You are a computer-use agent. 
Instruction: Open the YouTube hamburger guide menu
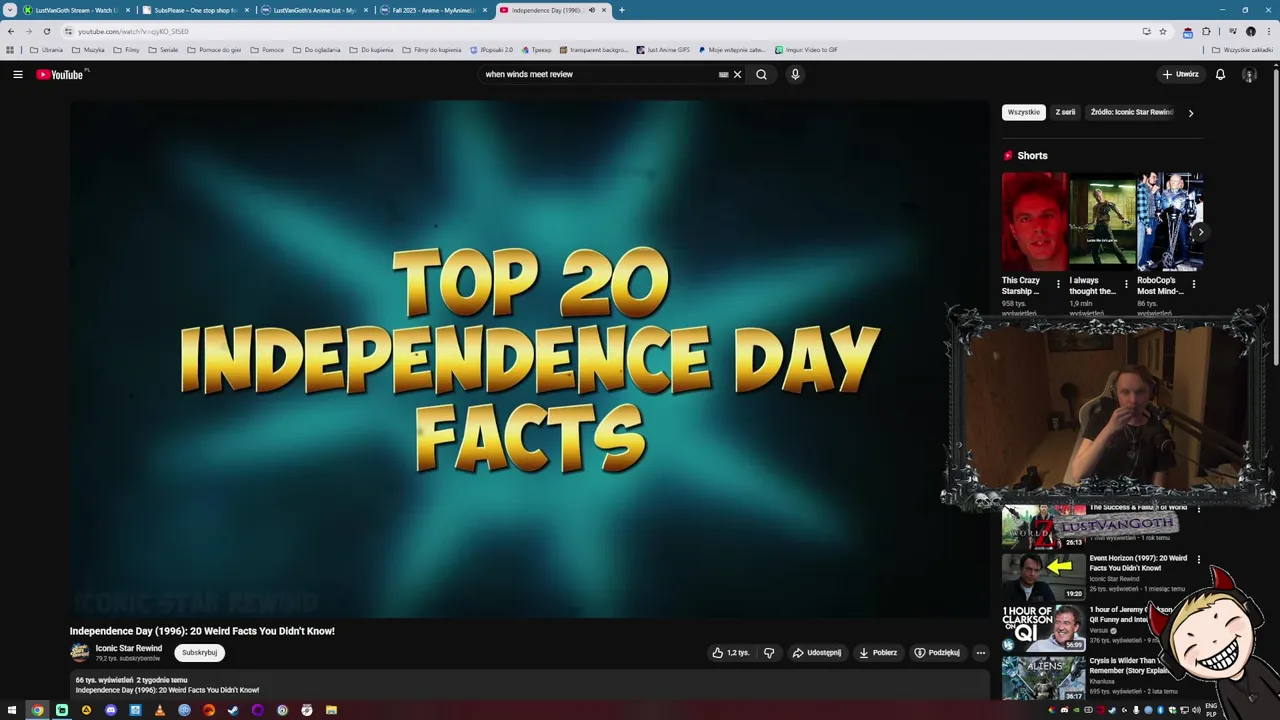tap(18, 74)
